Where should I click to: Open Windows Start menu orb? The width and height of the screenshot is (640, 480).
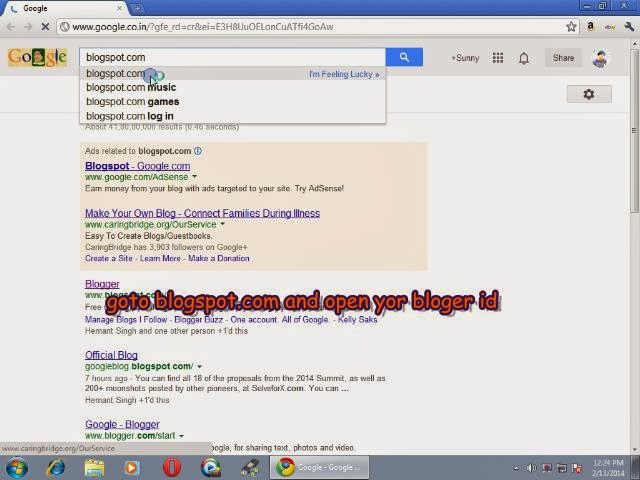(16, 467)
